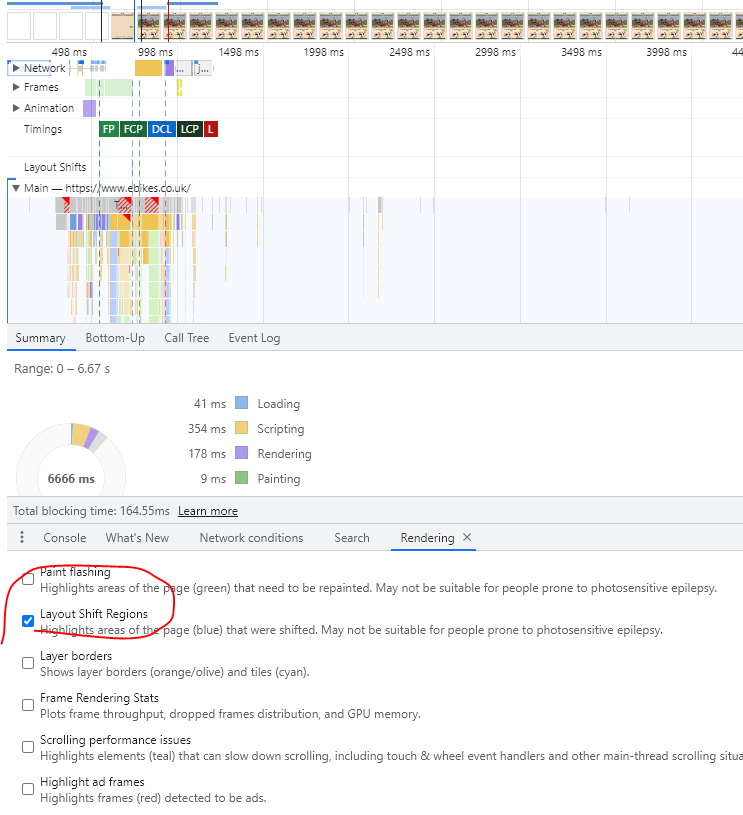Expand the Network track
Screen dimensions: 743x815
point(16,68)
